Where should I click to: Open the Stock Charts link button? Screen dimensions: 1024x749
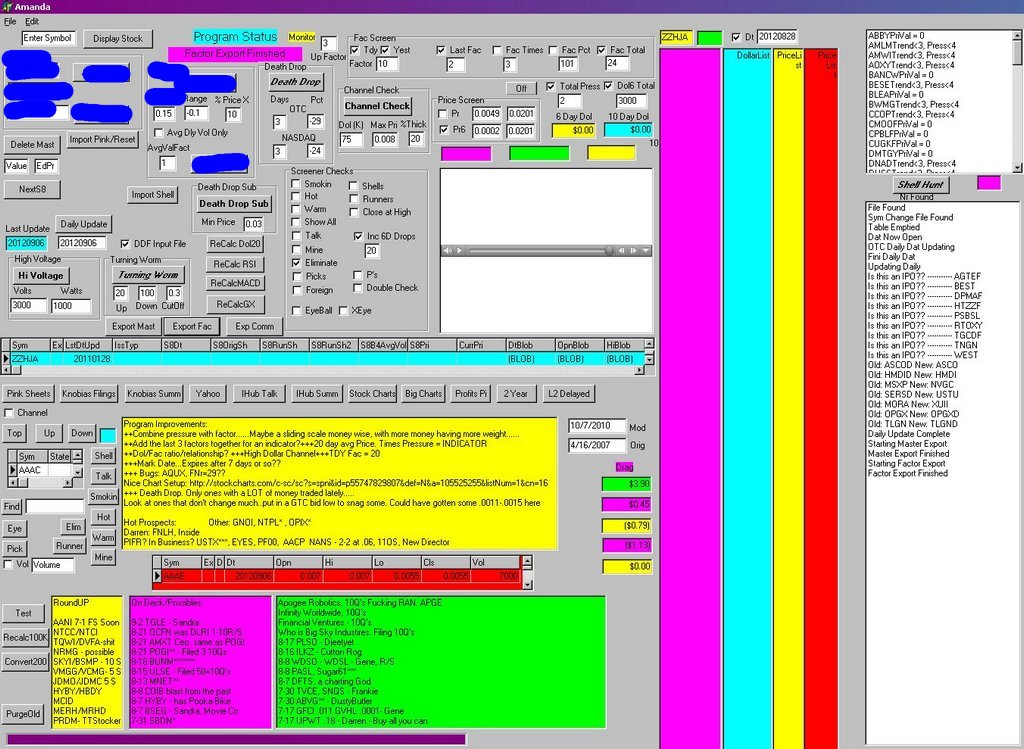click(x=372, y=394)
